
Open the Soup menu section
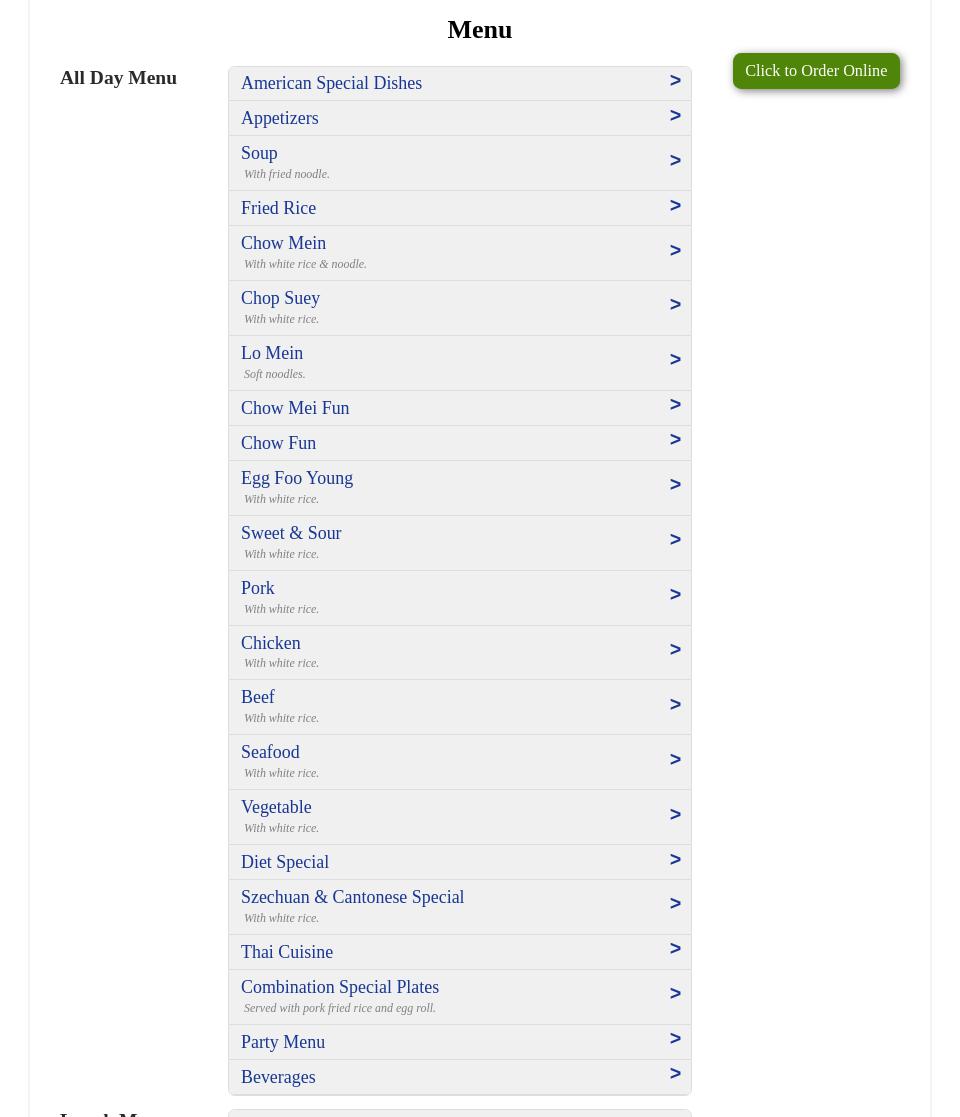259,153
